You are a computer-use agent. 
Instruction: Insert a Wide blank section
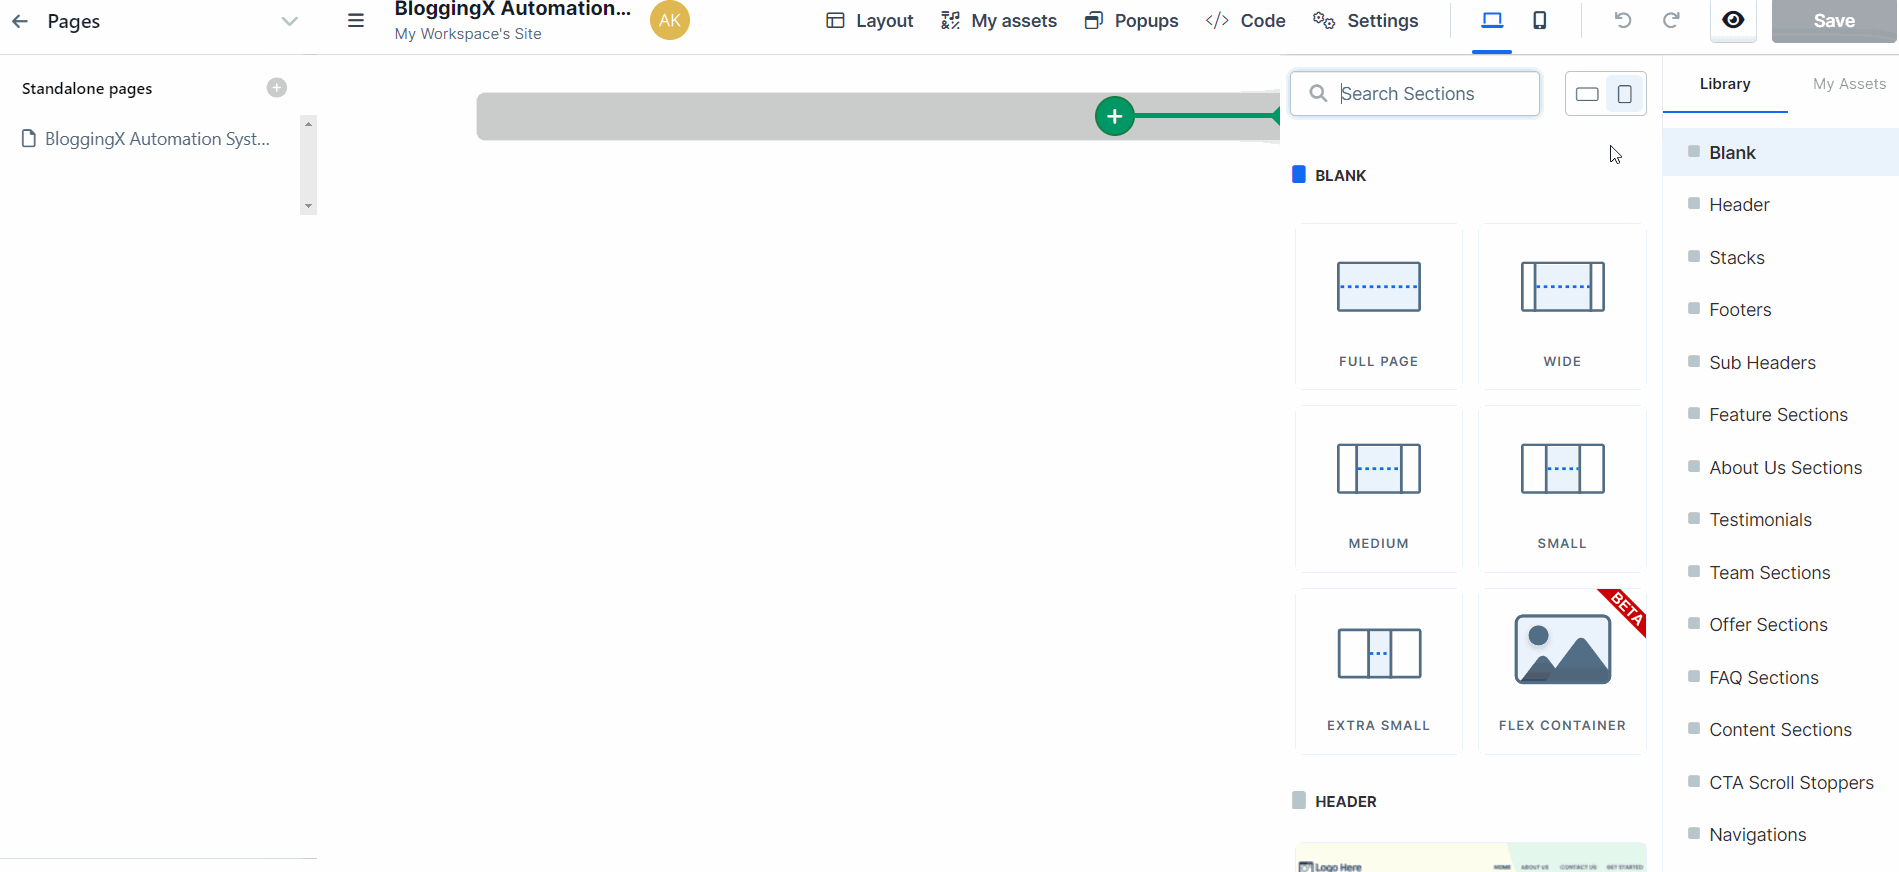1562,306
